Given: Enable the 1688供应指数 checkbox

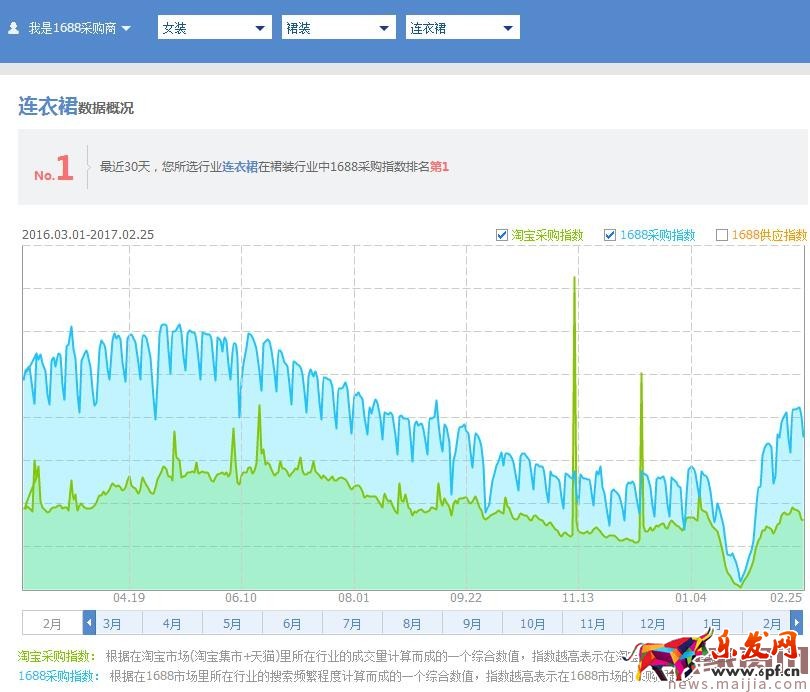Looking at the screenshot, I should click(x=720, y=235).
